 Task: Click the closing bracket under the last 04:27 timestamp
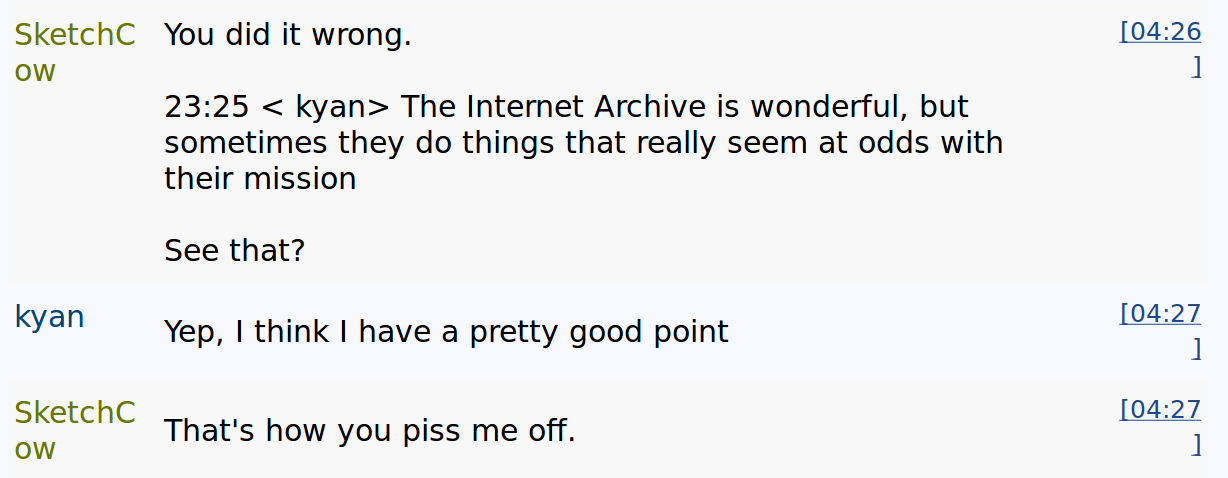1197,445
